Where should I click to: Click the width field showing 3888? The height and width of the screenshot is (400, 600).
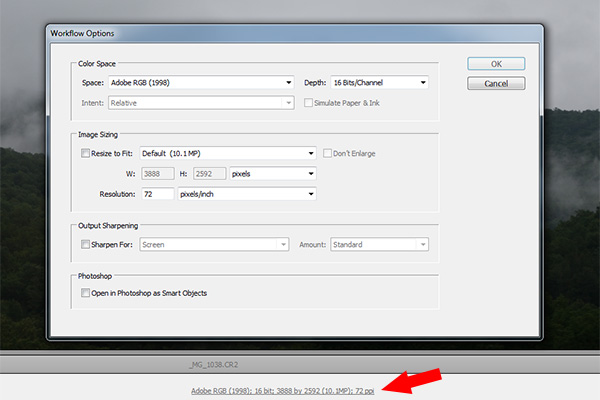pyautogui.click(x=158, y=174)
